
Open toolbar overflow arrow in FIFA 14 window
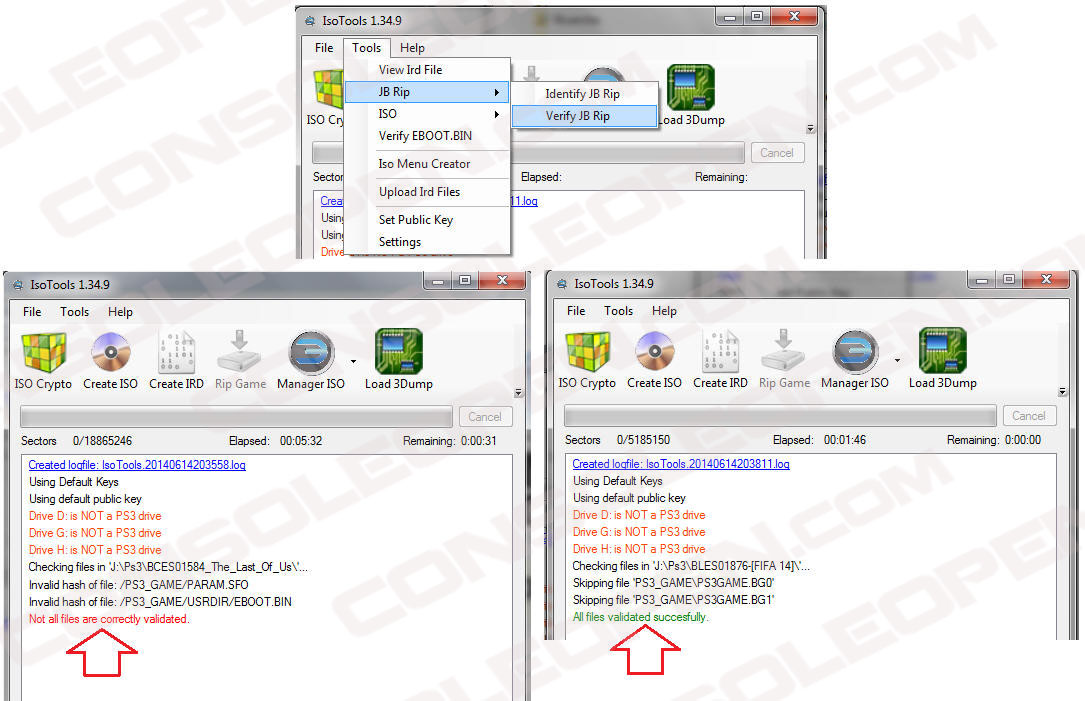click(1062, 392)
